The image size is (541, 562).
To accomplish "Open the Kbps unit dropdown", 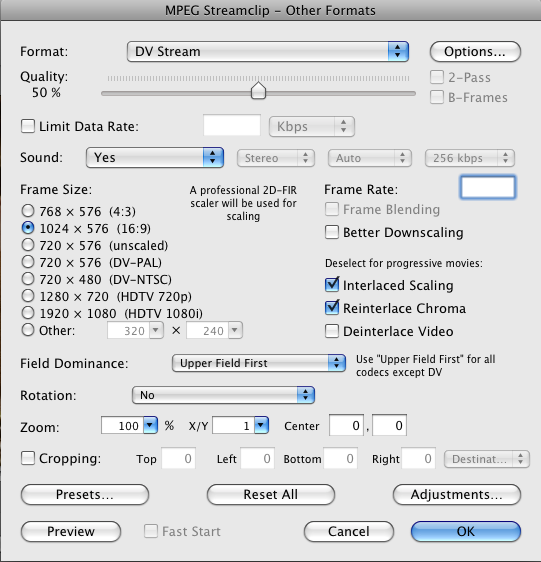I will click(312, 127).
